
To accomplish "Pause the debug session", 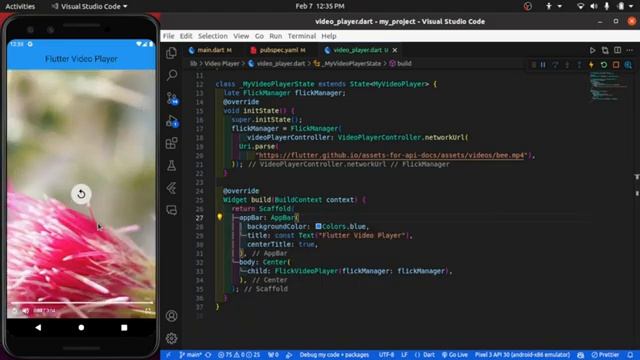I will (543, 64).
